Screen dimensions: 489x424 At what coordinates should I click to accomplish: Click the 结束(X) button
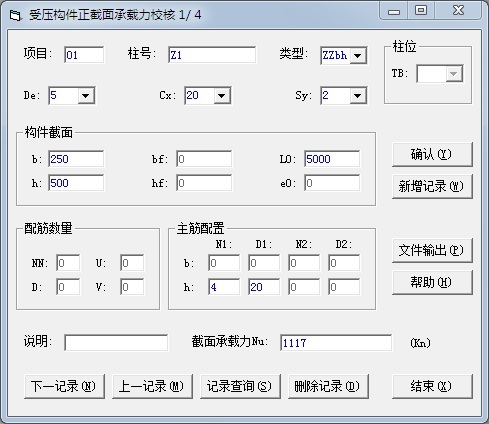pyautogui.click(x=432, y=386)
